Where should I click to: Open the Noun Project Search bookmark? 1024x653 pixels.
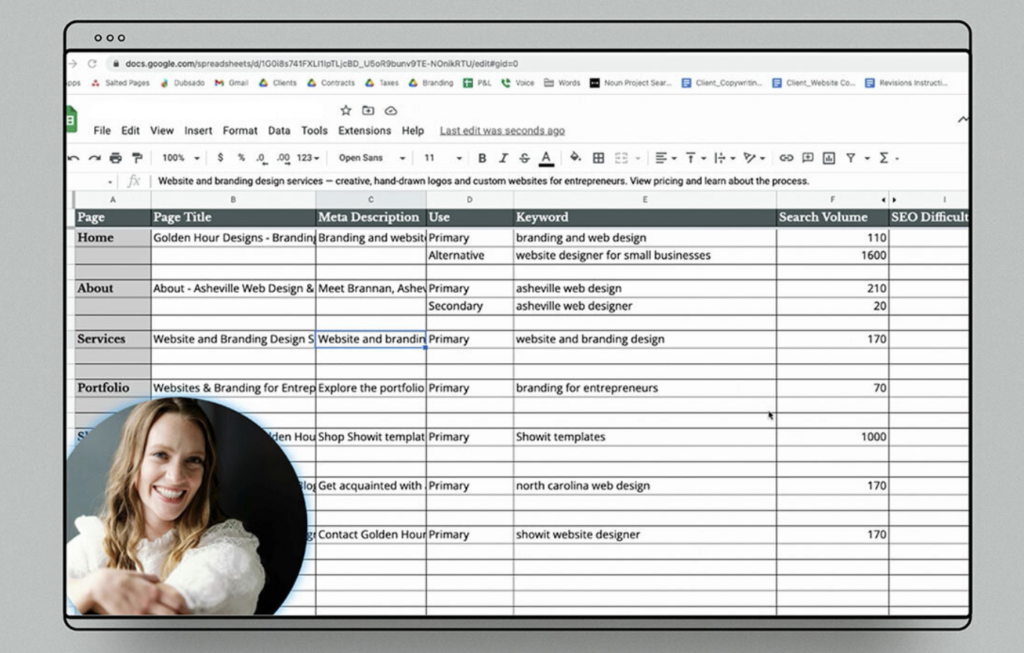(x=630, y=83)
